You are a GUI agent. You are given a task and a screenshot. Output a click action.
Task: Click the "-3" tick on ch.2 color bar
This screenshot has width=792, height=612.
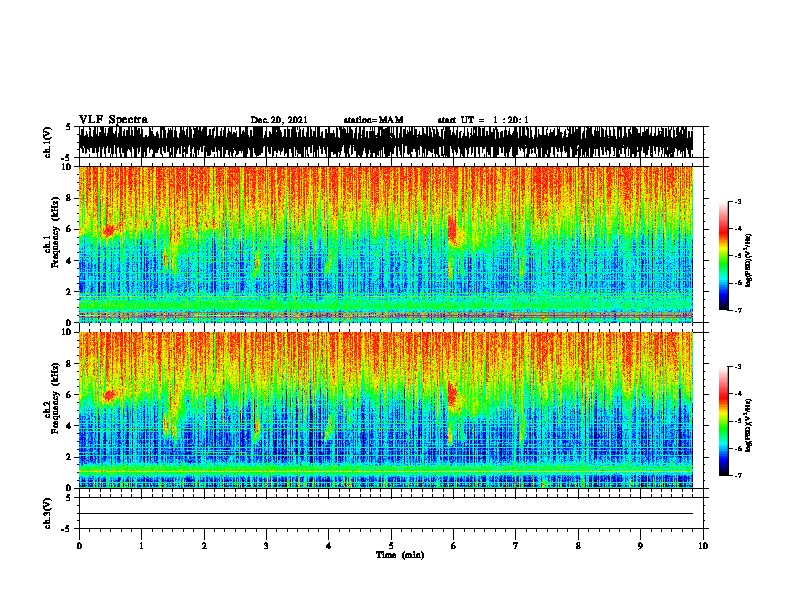738,367
